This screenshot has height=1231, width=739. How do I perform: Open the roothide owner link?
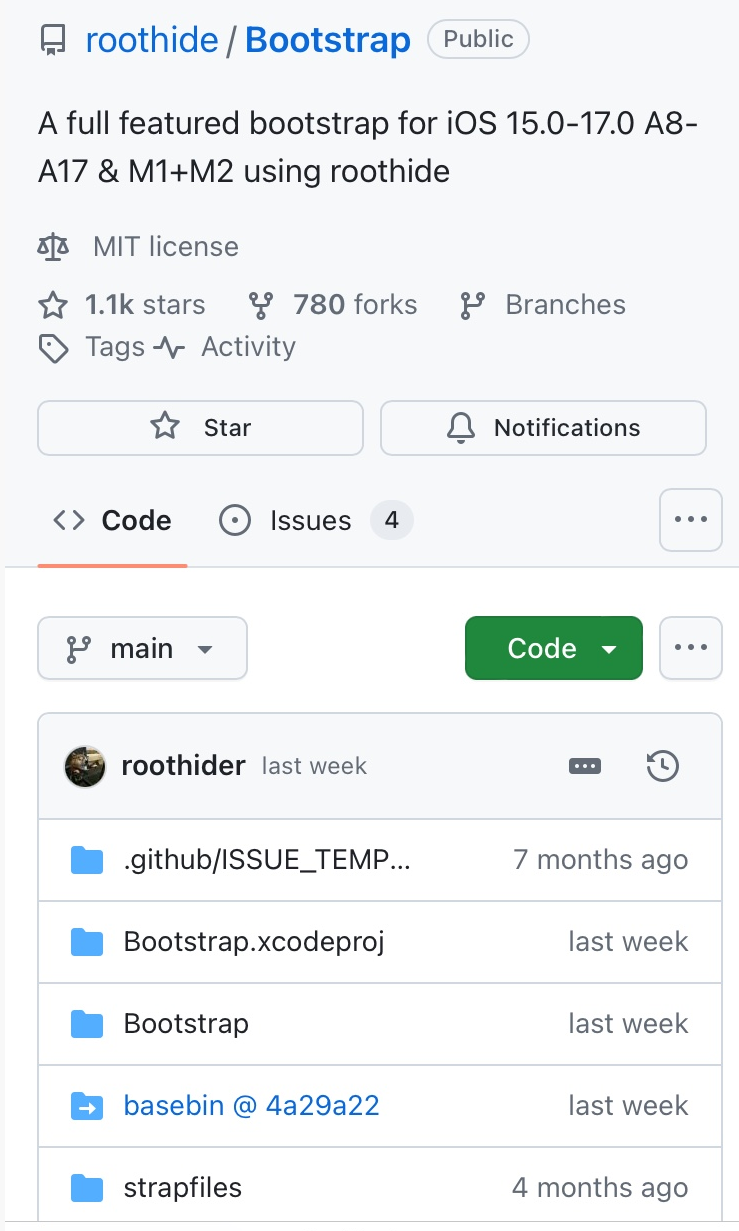pyautogui.click(x=152, y=40)
